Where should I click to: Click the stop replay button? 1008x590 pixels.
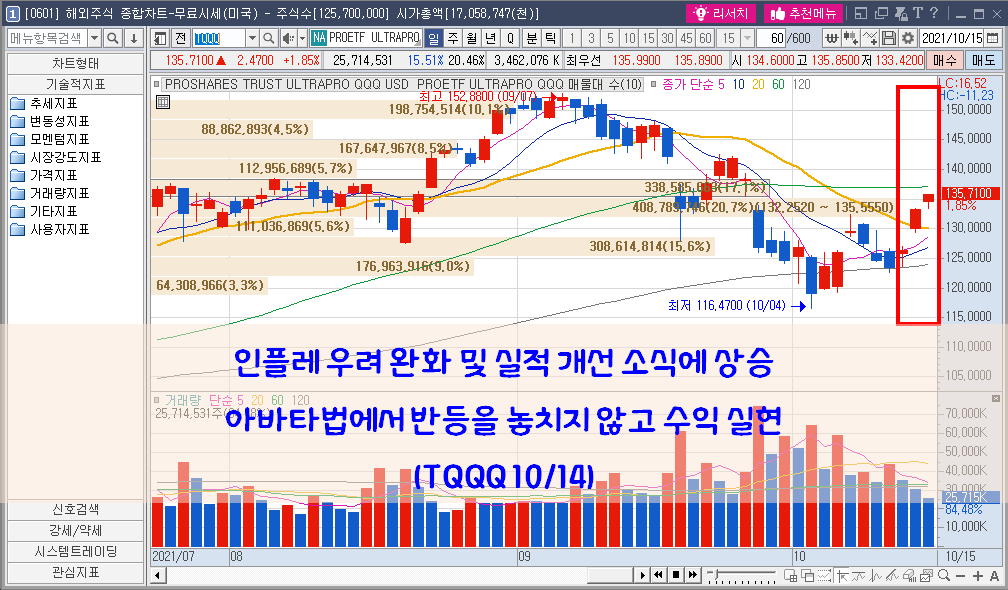tap(676, 575)
